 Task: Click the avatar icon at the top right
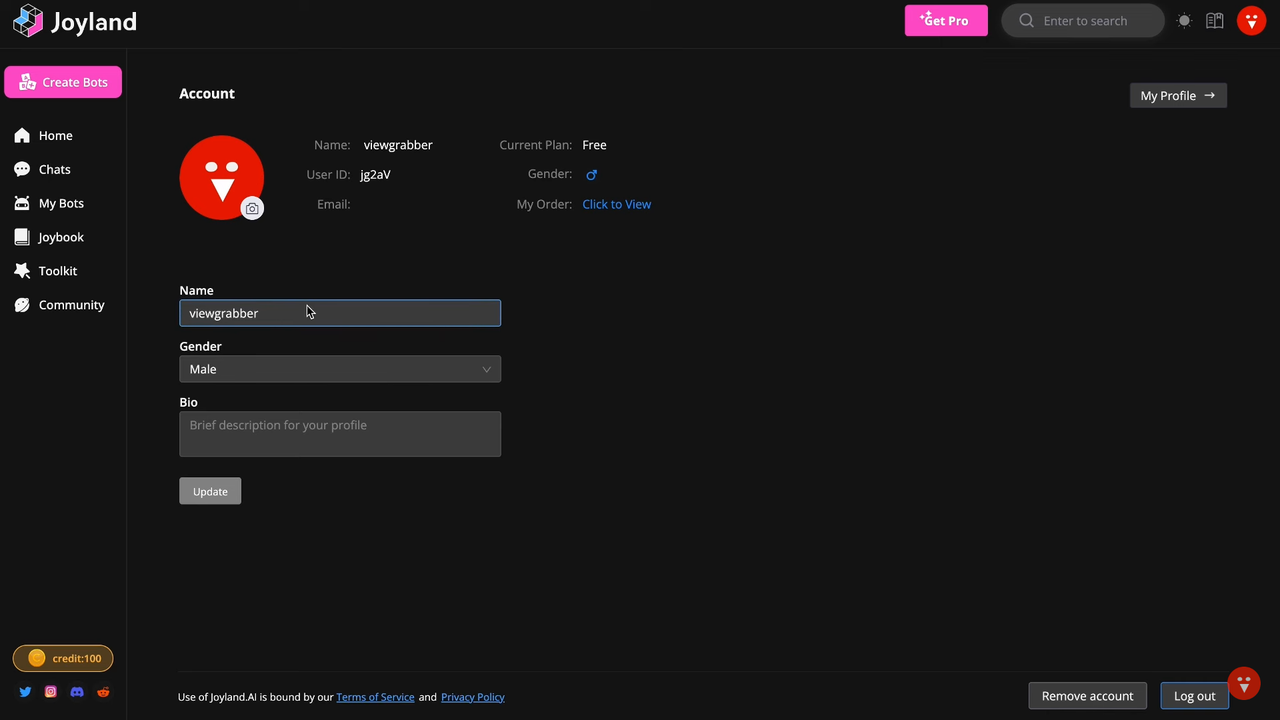(x=1251, y=20)
